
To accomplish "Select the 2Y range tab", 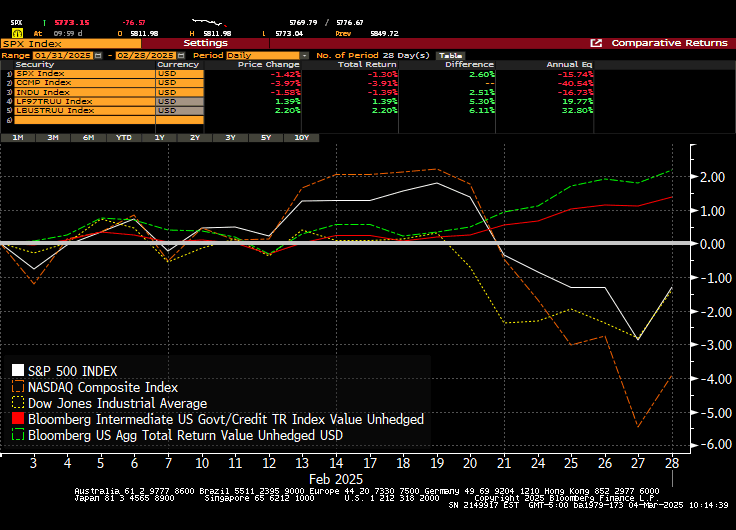I will (x=195, y=138).
